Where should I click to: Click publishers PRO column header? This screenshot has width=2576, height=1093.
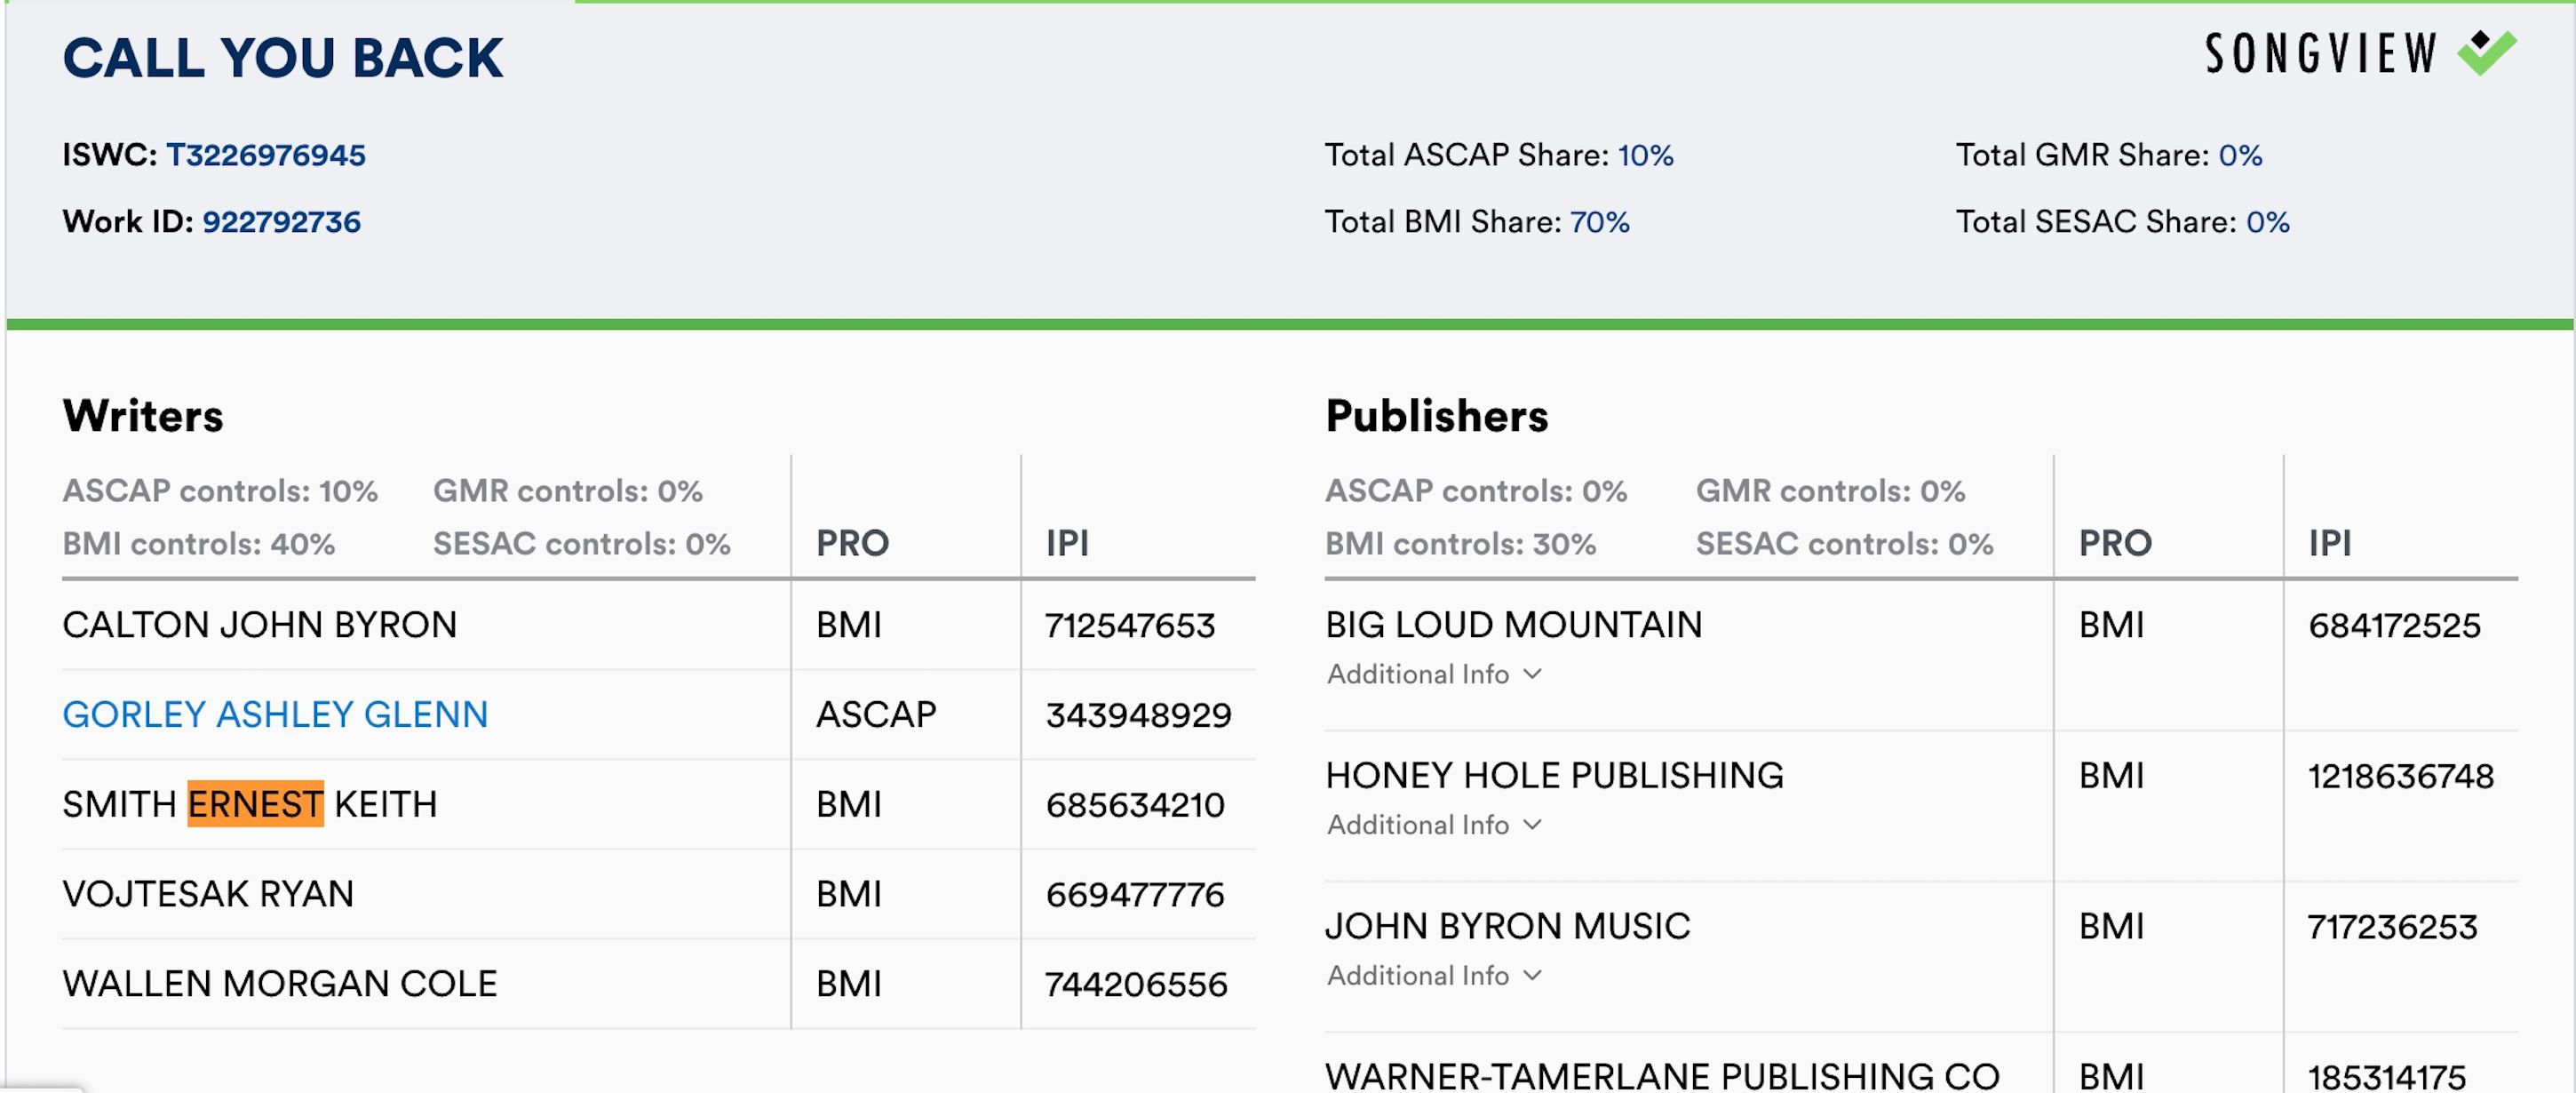(2115, 543)
